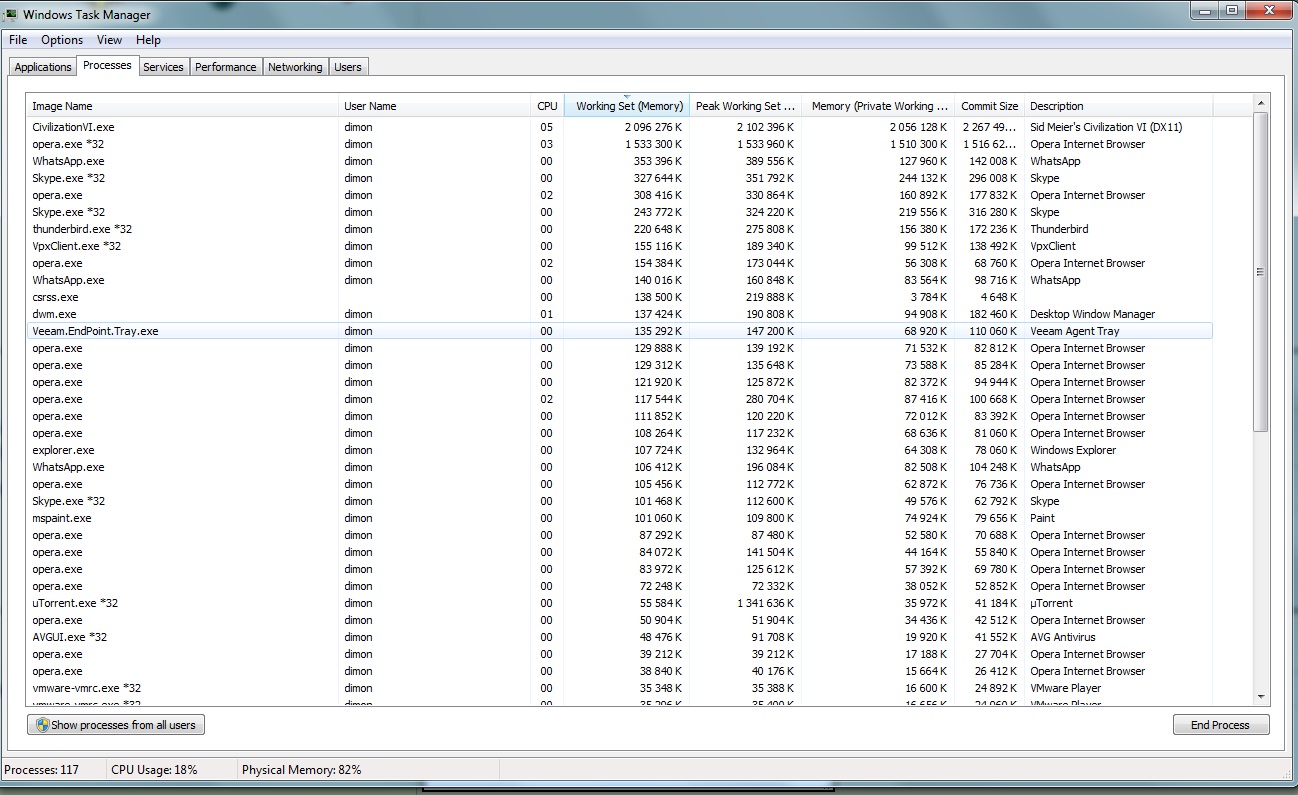
Task: Select the CivilizationVI.exe process
Action: tap(619, 127)
